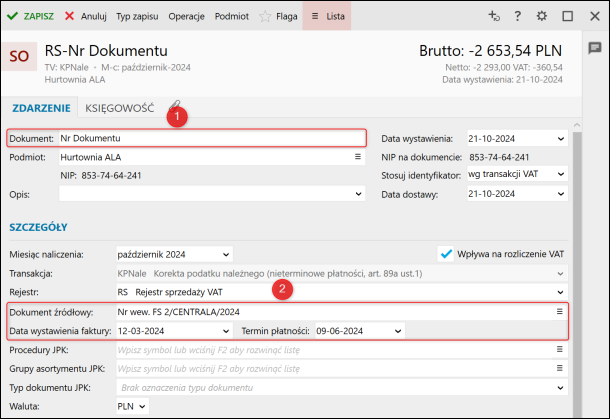Toggle Wpływa na rozliczenie VAT checkbox
610x419 pixels.
click(x=446, y=254)
